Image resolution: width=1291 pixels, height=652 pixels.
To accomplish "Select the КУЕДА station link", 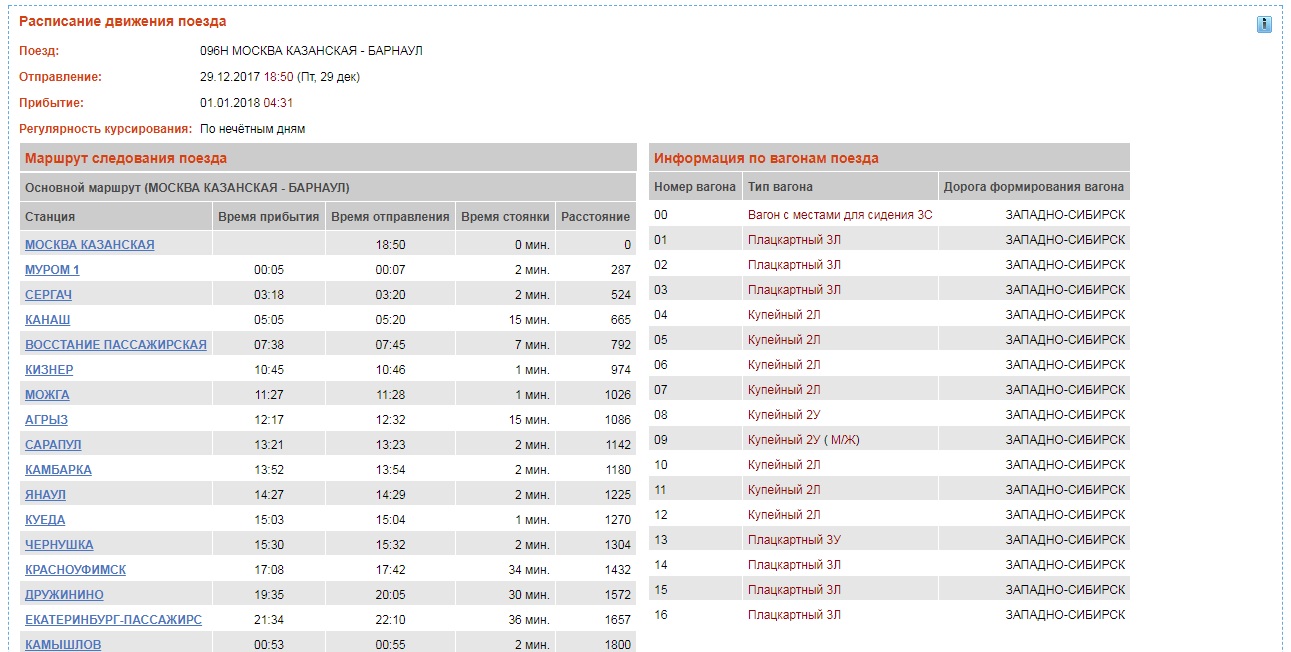I will (45, 520).
